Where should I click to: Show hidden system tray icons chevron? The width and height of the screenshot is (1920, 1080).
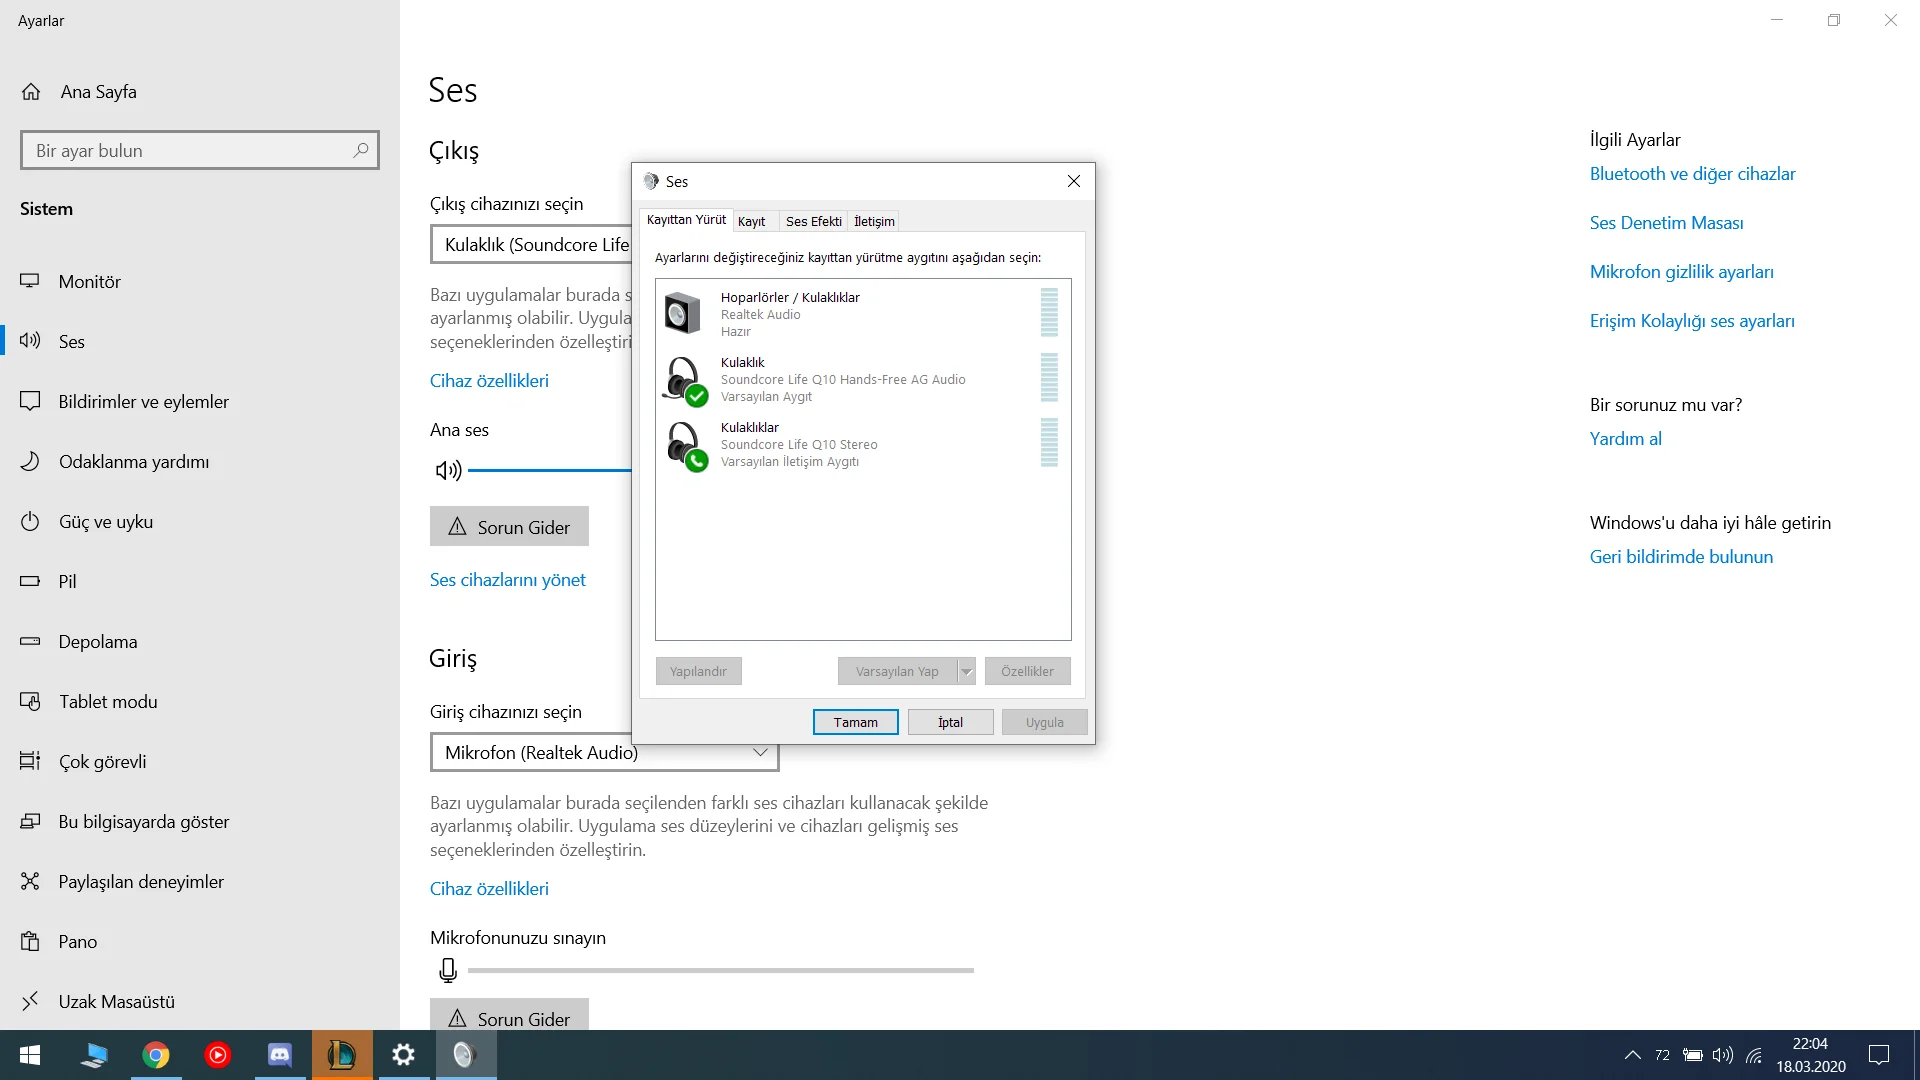(1632, 1055)
